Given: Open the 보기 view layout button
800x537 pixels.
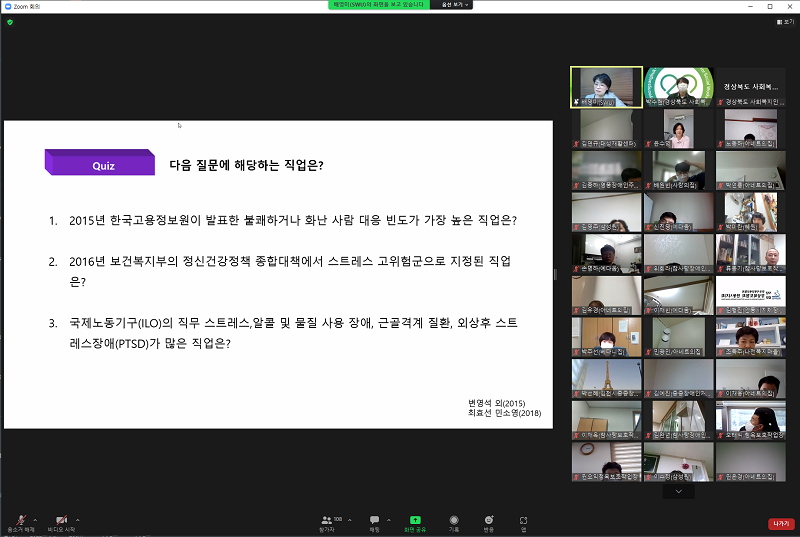Looking at the screenshot, I should (x=785, y=22).
